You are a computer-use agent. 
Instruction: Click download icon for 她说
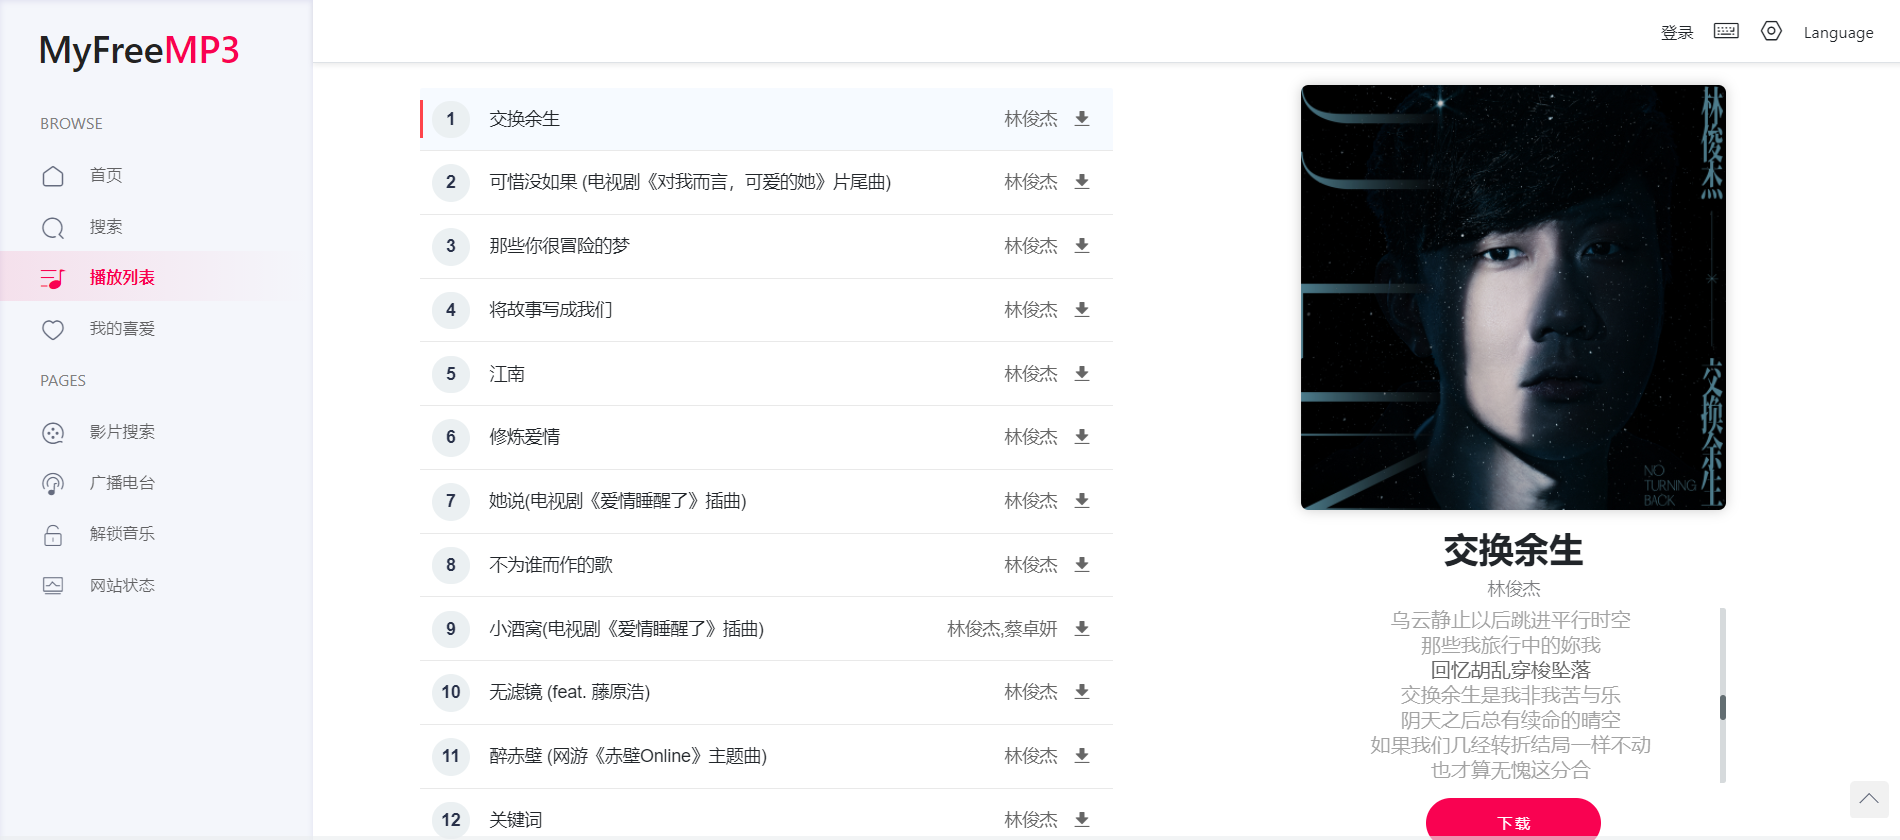point(1081,501)
